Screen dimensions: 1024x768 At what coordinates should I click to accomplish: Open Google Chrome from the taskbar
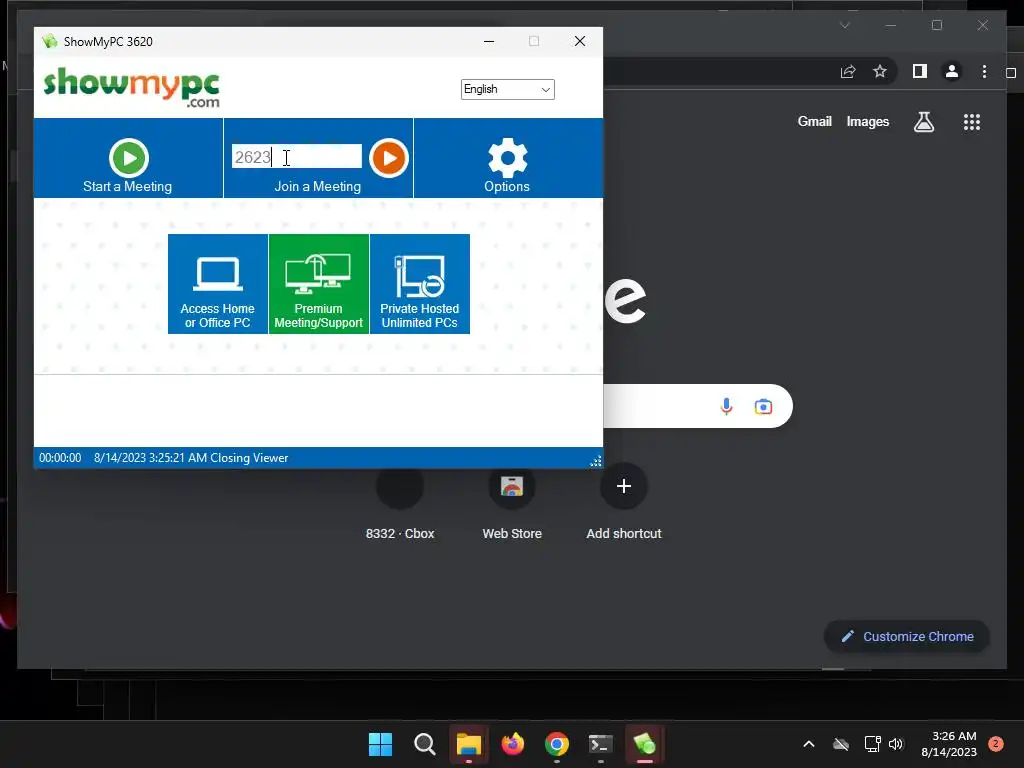point(556,744)
